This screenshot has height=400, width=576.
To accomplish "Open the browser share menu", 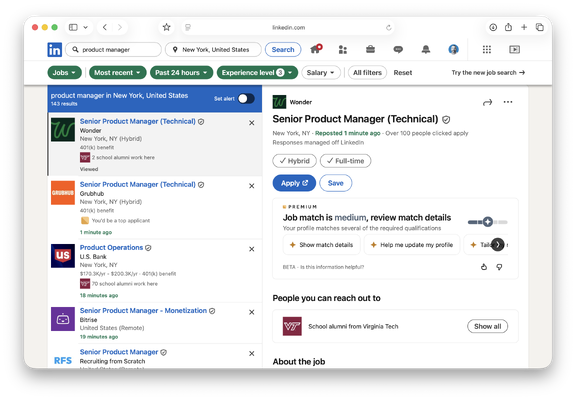I will 508,27.
